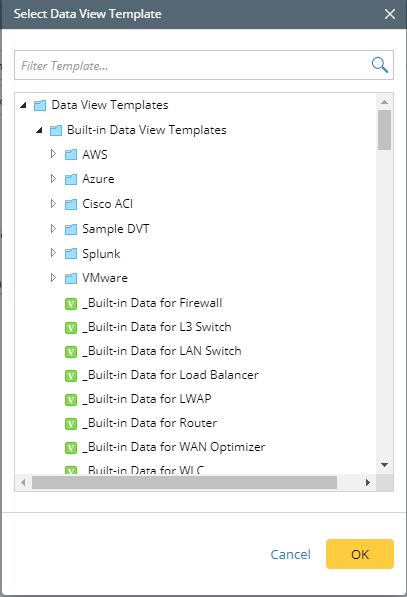This screenshot has height=597, width=407.
Task: Expand the Azure folder
Action: coord(53,179)
